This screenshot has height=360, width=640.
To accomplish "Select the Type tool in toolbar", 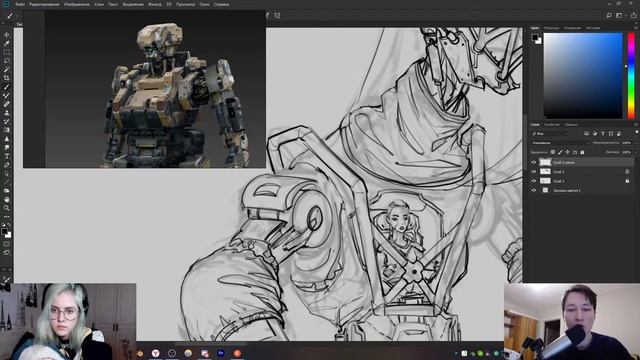I will tap(7, 156).
